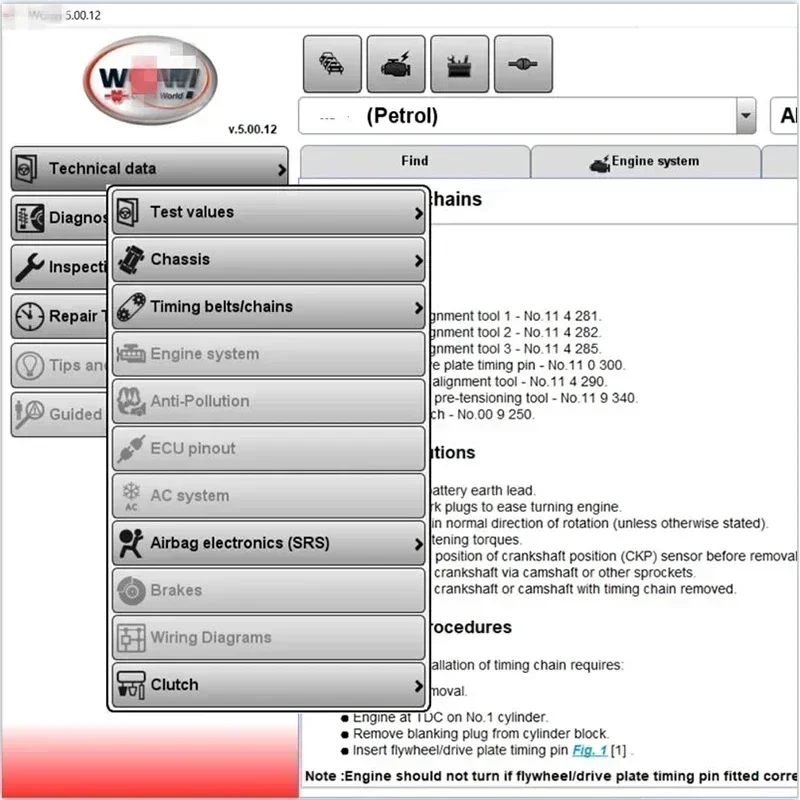Select the engine diagnostics lightning toolbar icon

click(396, 62)
